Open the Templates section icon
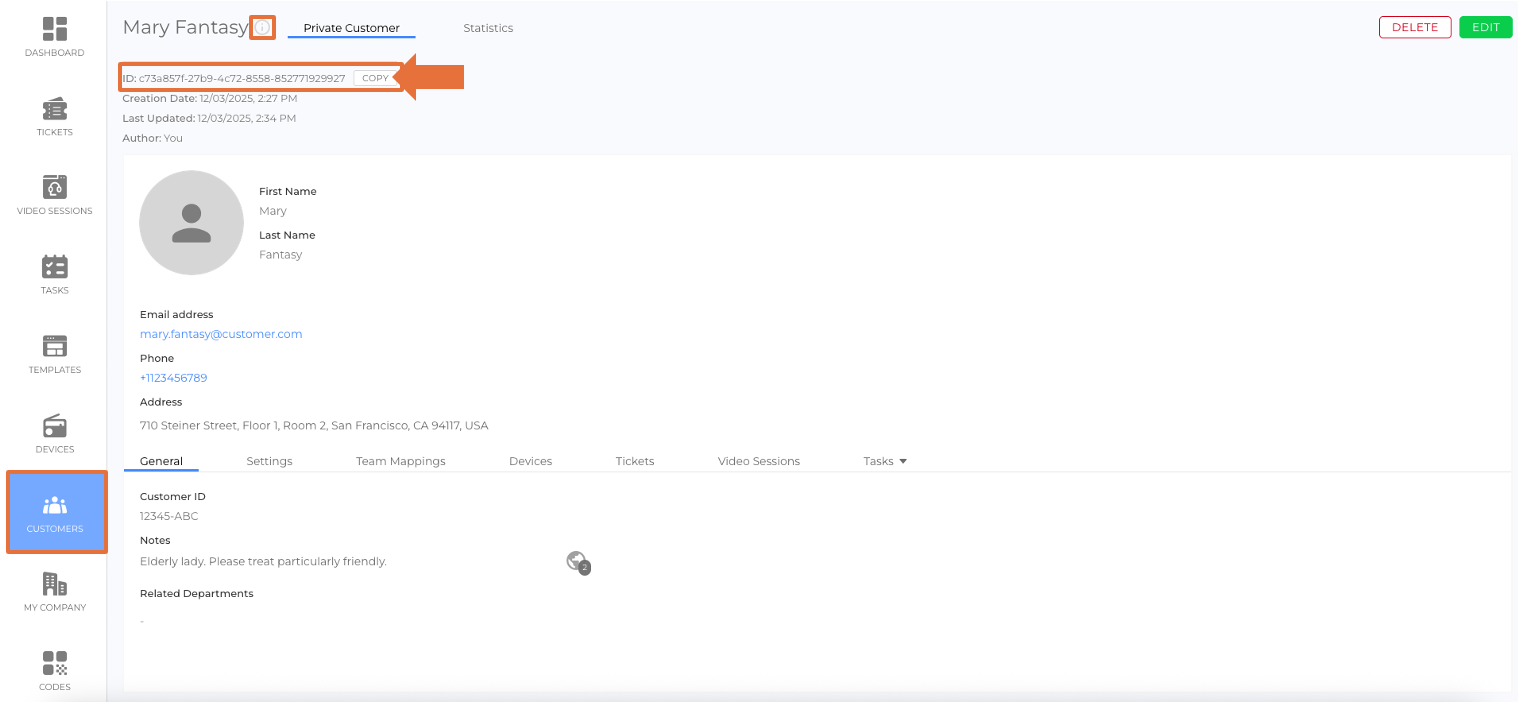Viewport: 1518px width, 702px height. (55, 347)
